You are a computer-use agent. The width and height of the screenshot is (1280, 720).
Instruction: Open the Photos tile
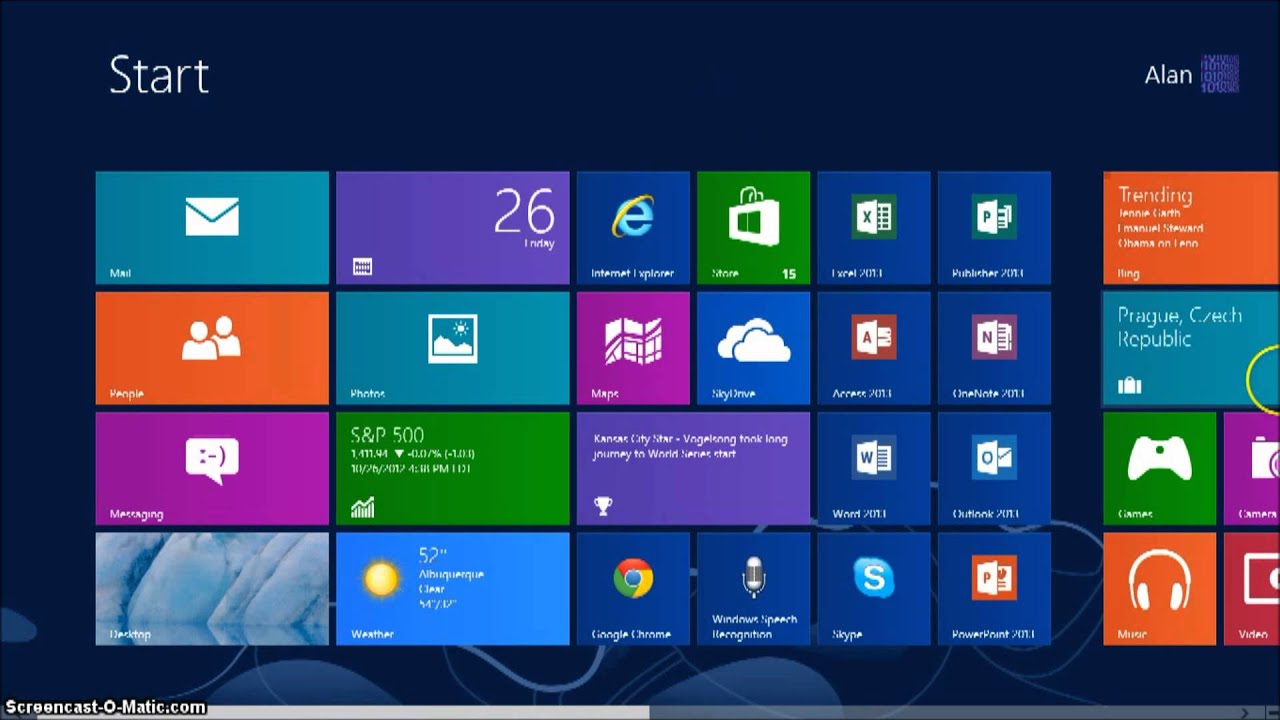[x=453, y=348]
